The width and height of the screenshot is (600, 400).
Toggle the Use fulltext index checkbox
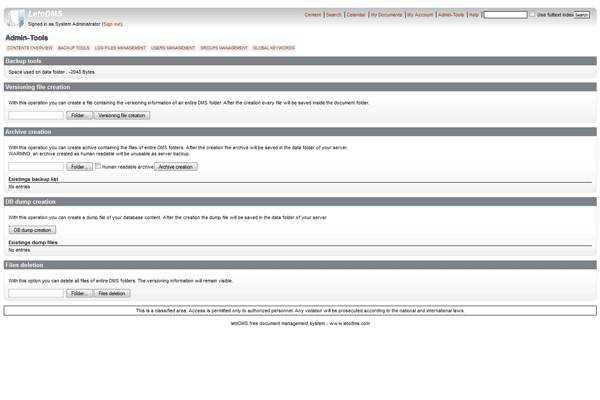click(533, 15)
